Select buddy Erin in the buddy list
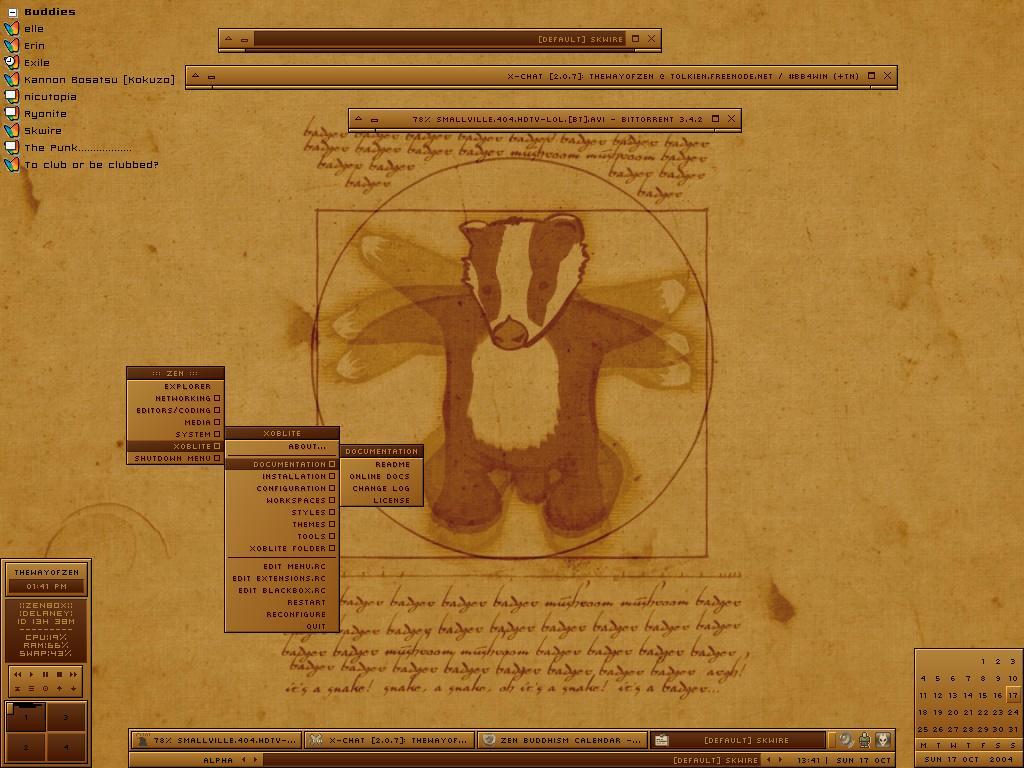 [x=35, y=46]
